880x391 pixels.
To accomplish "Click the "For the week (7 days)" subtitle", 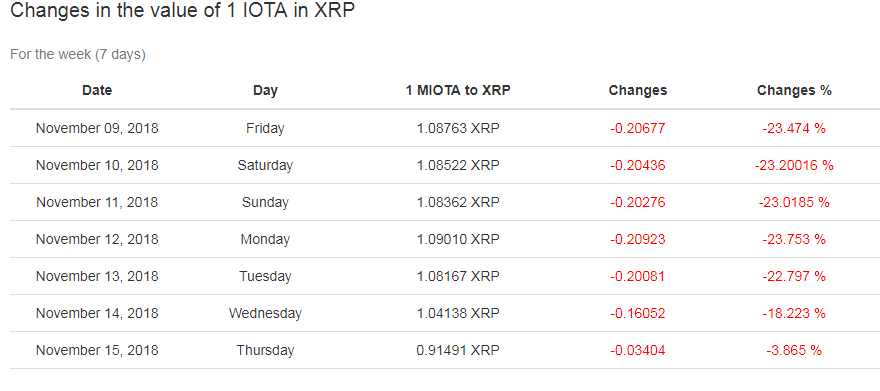I will [x=78, y=55].
